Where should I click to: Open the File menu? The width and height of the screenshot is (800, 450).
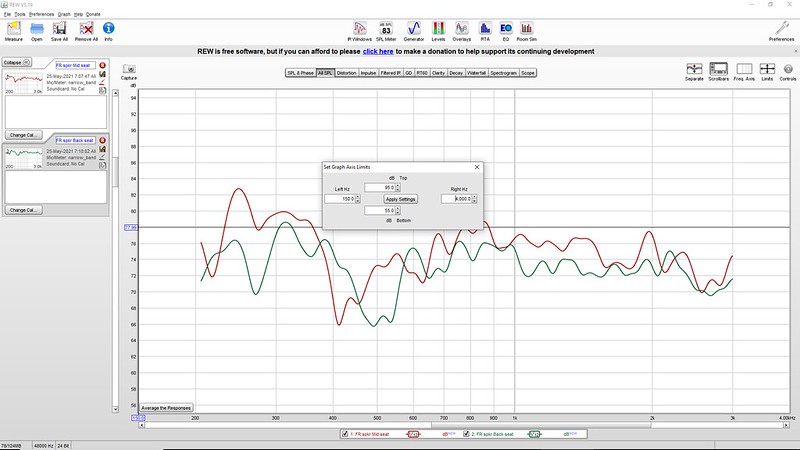pos(7,14)
